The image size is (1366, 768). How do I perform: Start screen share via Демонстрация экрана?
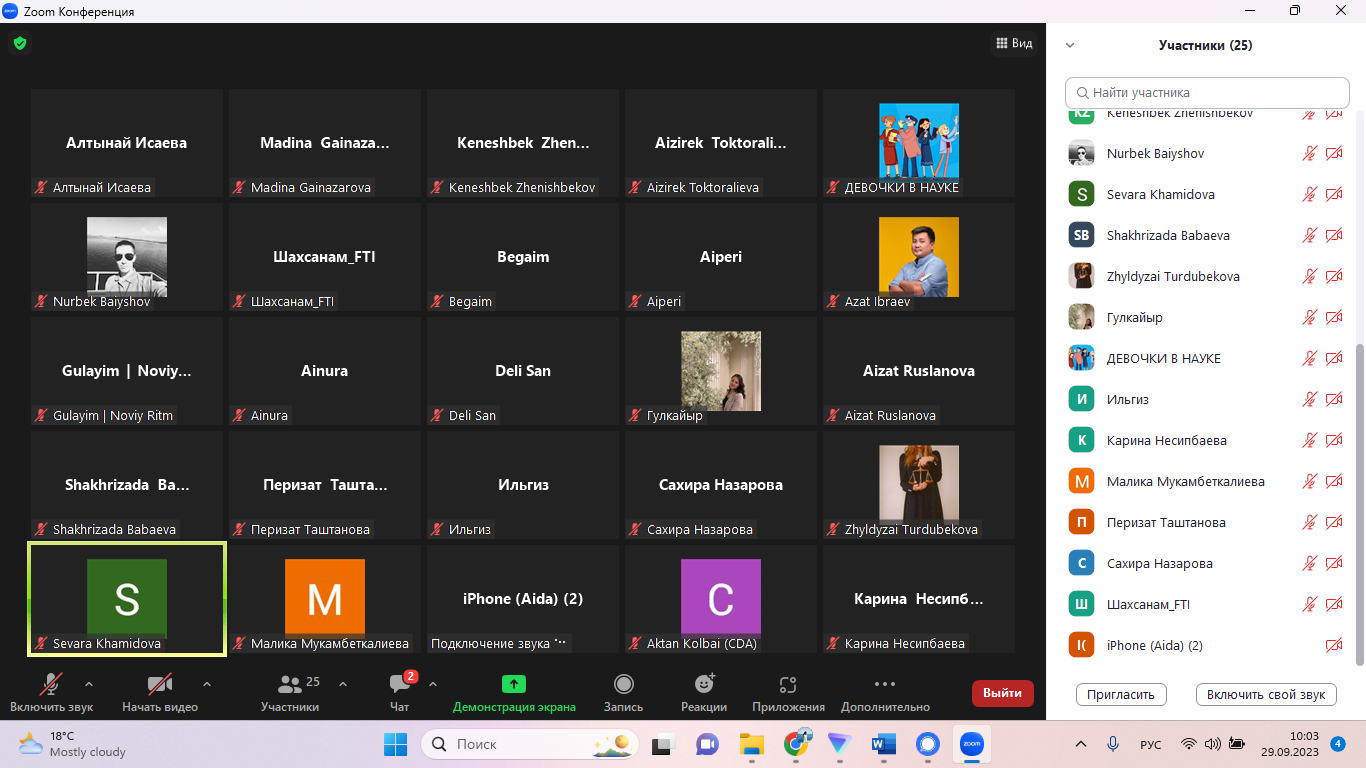[x=514, y=685]
